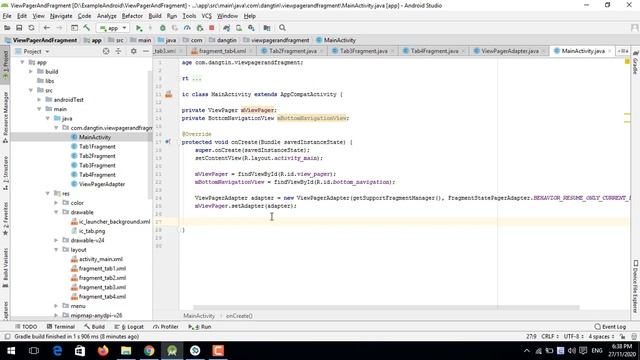640x360 pixels.
Task: Close the Tab4Fragment.java editor tab
Action: pyautogui.click(x=463, y=51)
